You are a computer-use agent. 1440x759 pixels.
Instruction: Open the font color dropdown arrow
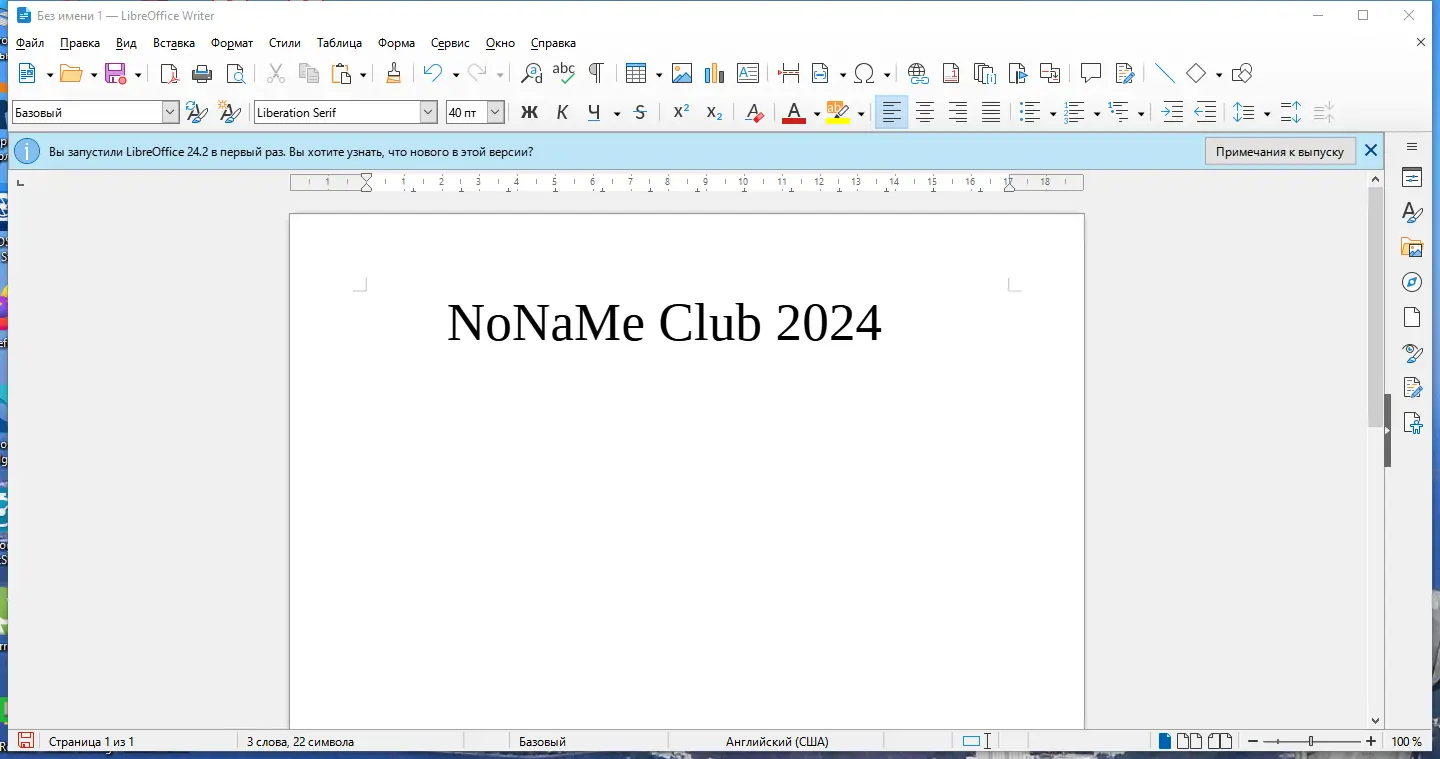coord(817,113)
